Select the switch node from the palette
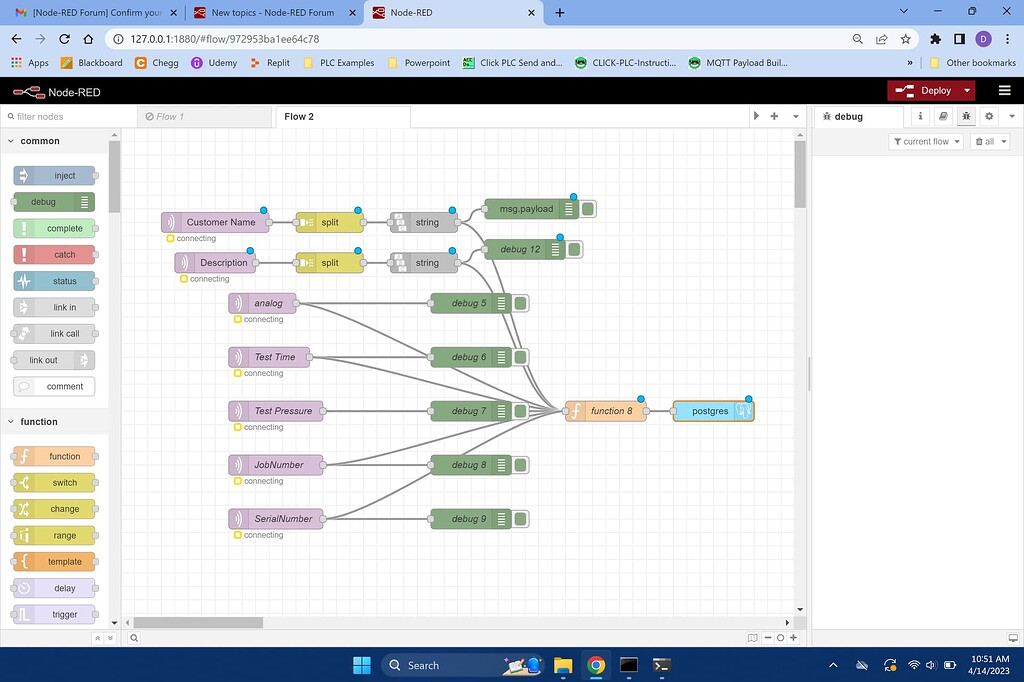The height and width of the screenshot is (682, 1024). (x=53, y=482)
